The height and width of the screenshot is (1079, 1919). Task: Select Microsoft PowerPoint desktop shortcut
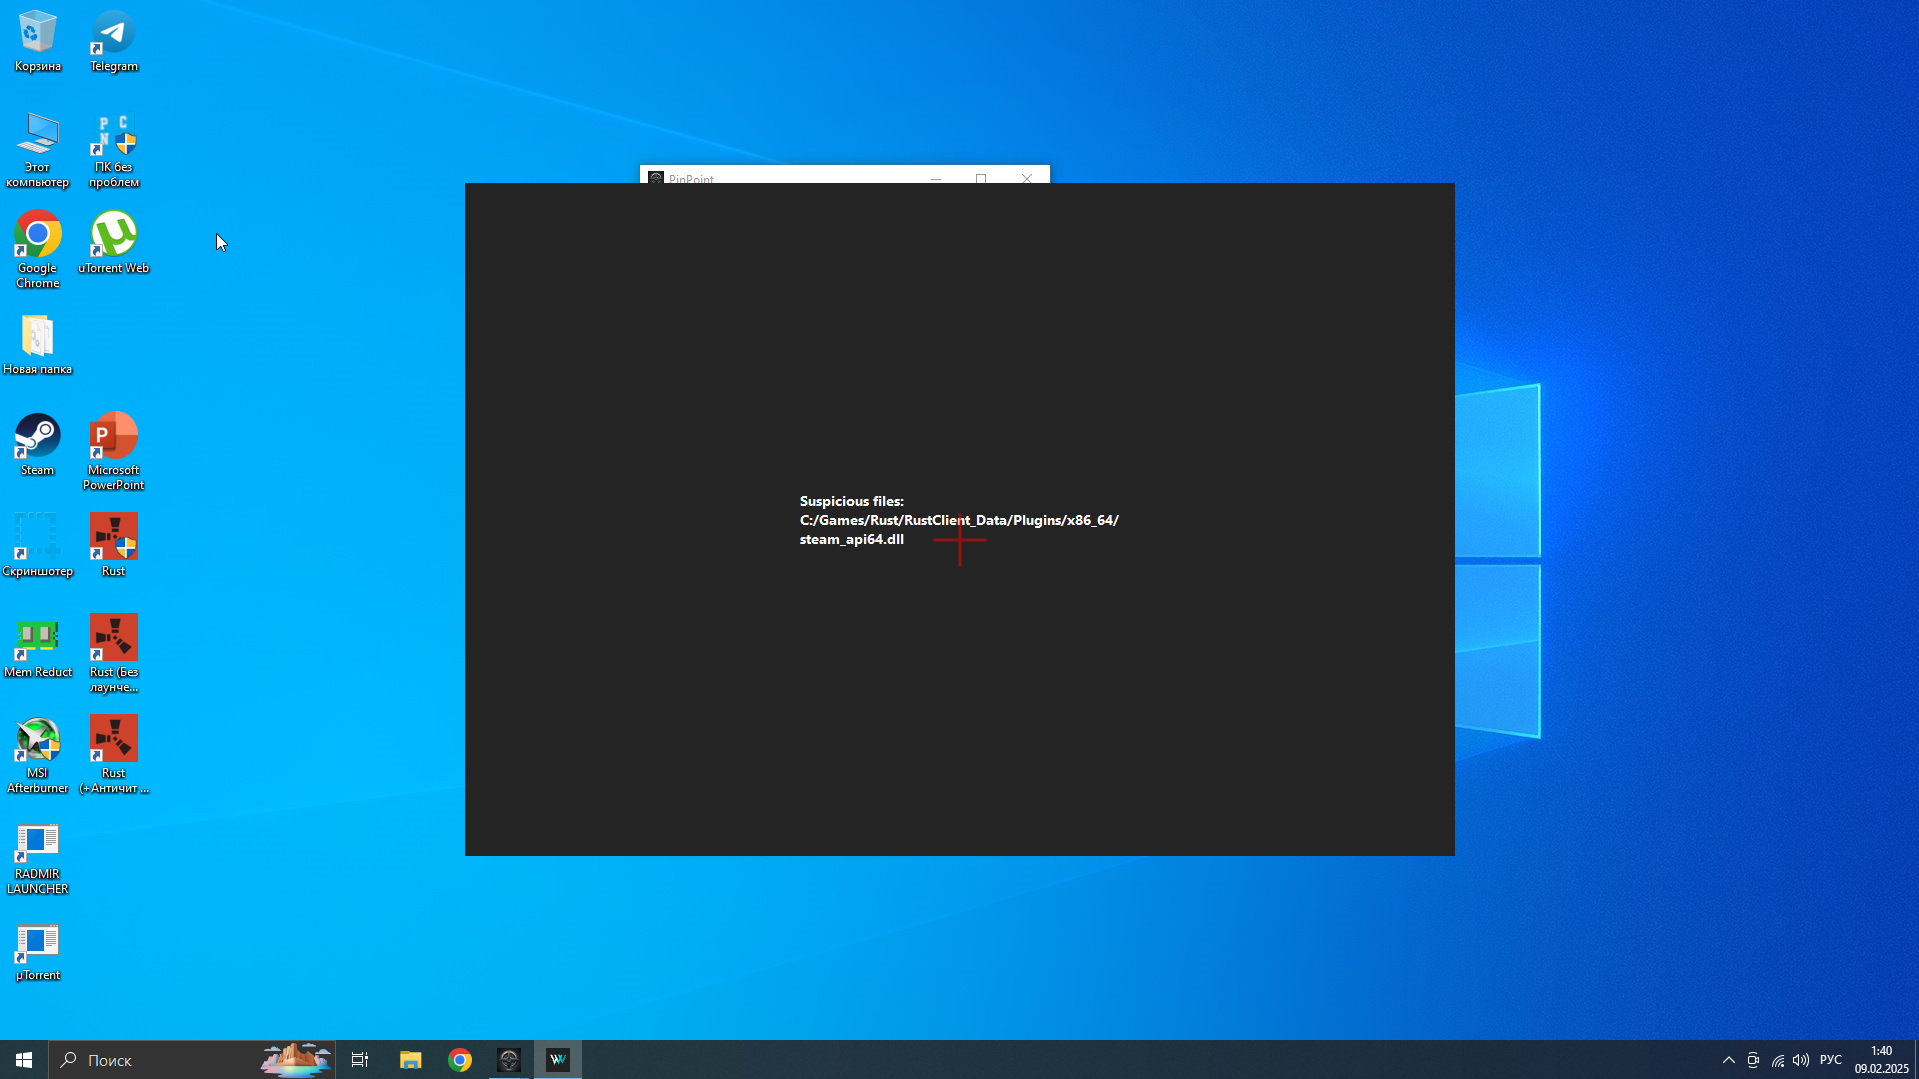tap(114, 452)
